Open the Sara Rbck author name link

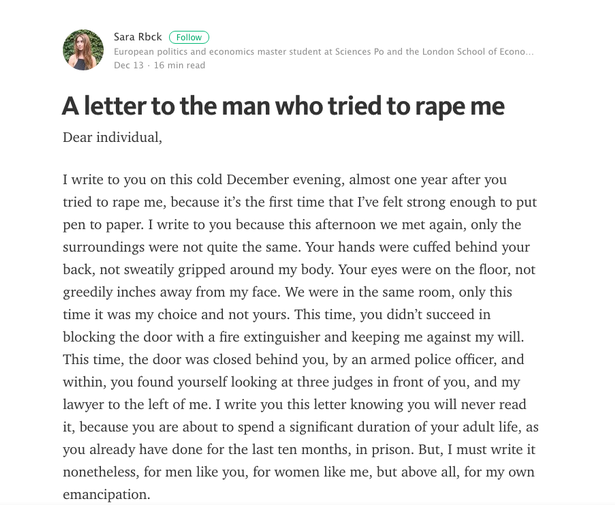pyautogui.click(x=138, y=37)
